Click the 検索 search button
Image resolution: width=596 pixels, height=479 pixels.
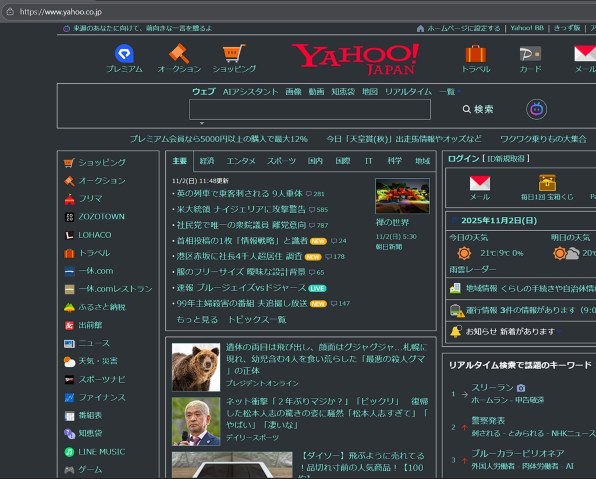coord(478,109)
